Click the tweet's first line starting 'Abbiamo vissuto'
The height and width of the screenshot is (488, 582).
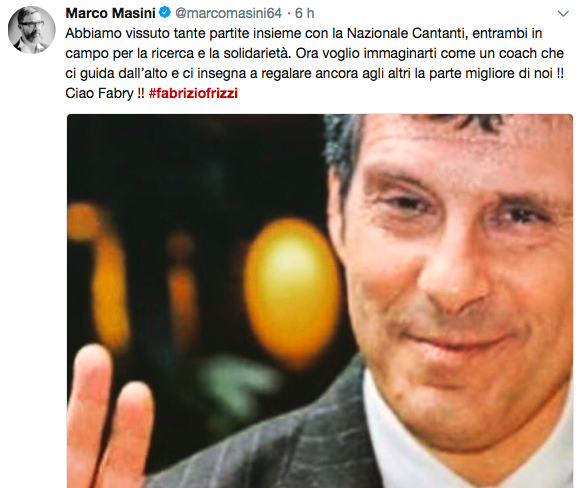(304, 33)
